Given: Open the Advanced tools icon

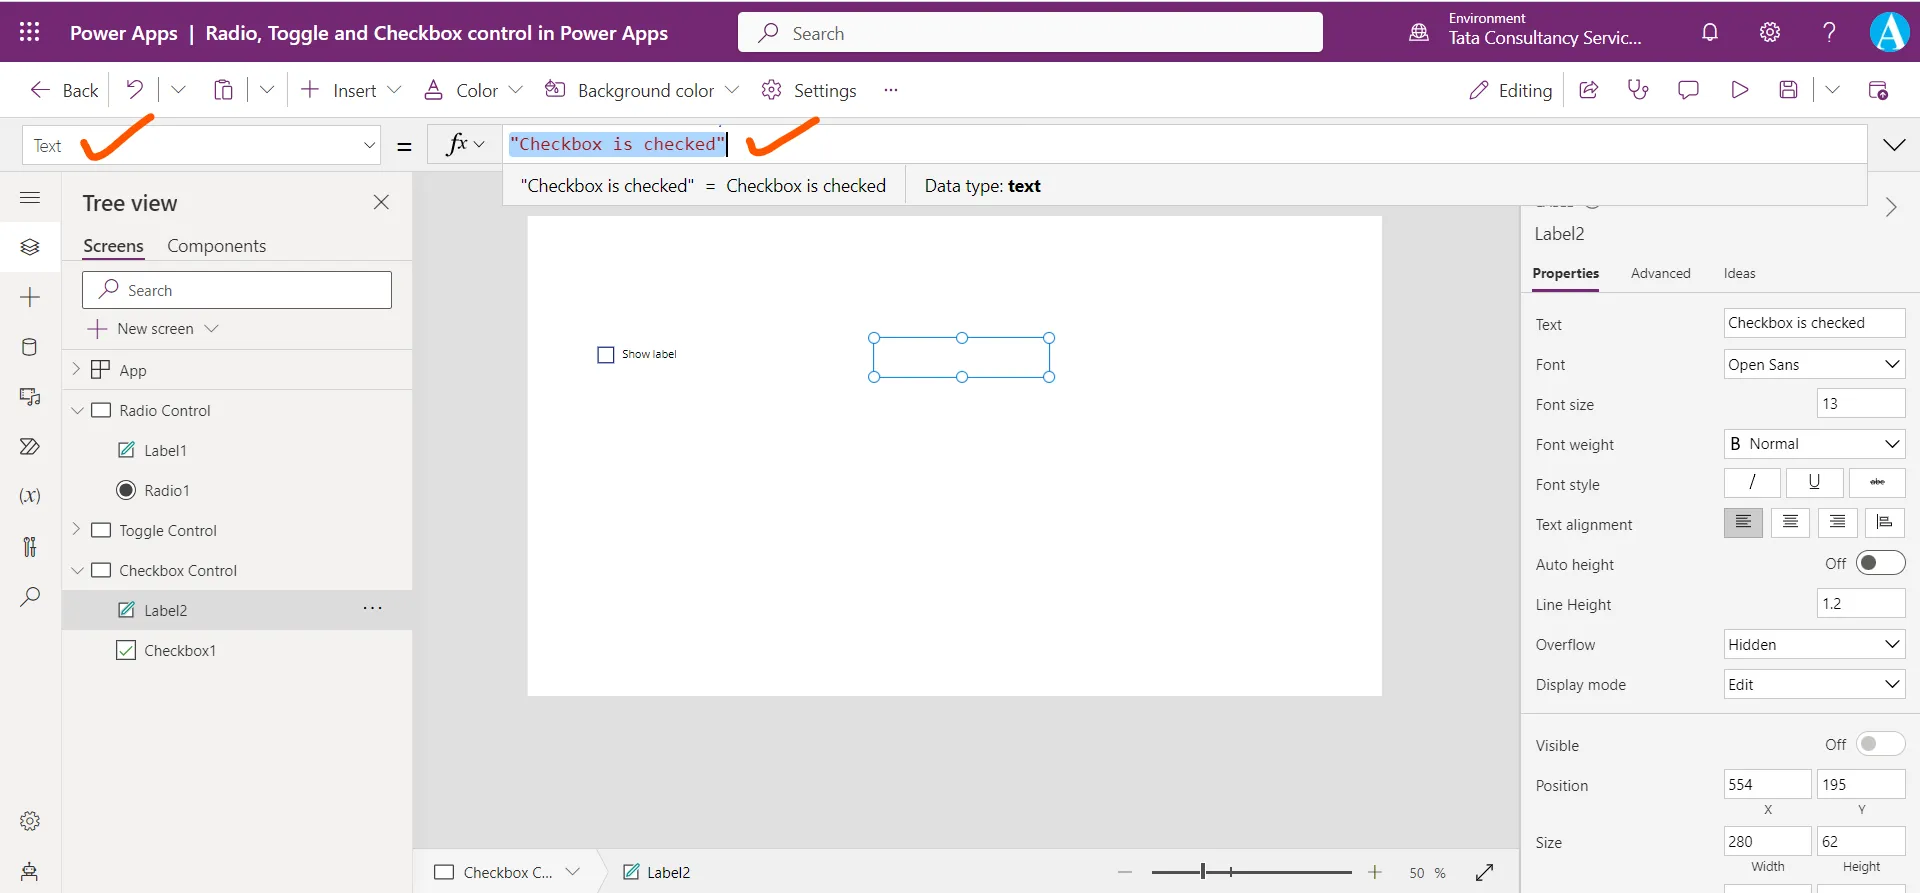Looking at the screenshot, I should pos(30,546).
